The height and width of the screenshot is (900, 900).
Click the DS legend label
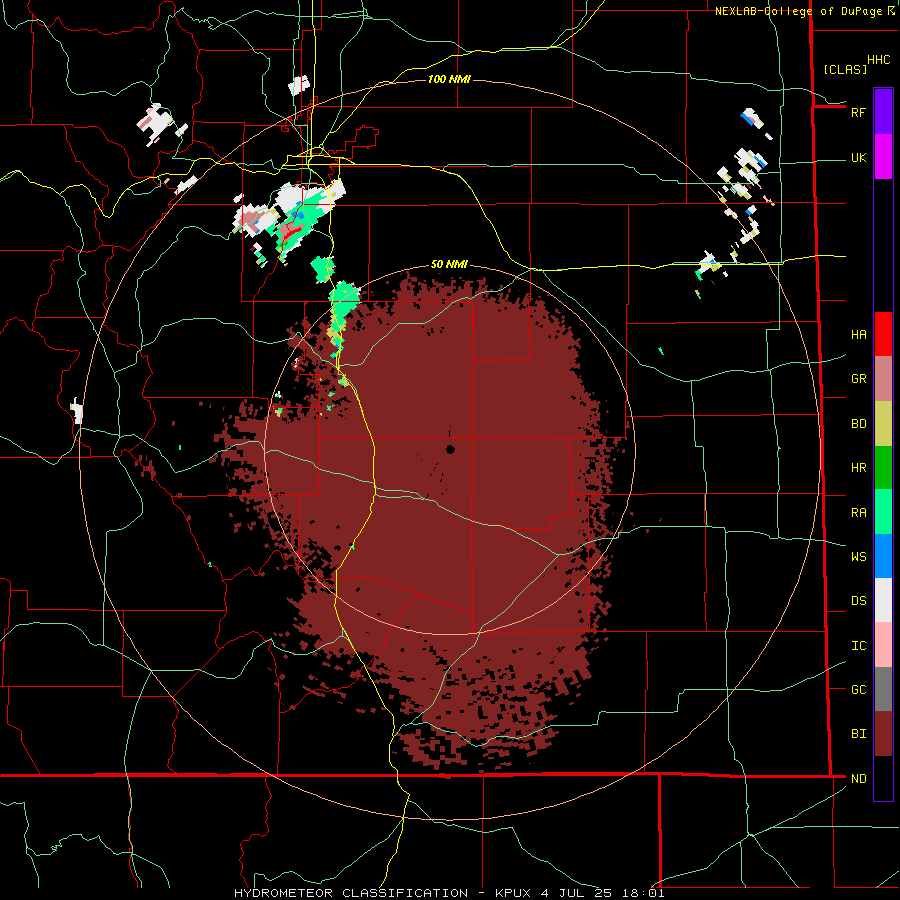[858, 601]
